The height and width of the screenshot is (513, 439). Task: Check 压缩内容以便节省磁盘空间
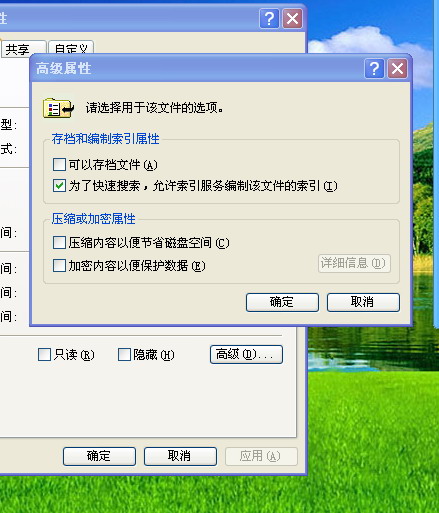point(59,243)
